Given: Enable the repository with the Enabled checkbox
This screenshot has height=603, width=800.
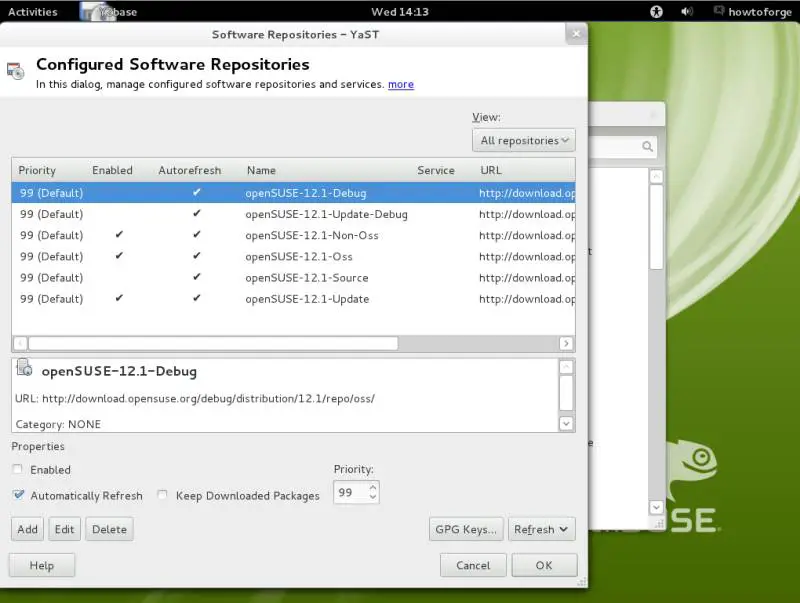Looking at the screenshot, I should tap(18, 469).
